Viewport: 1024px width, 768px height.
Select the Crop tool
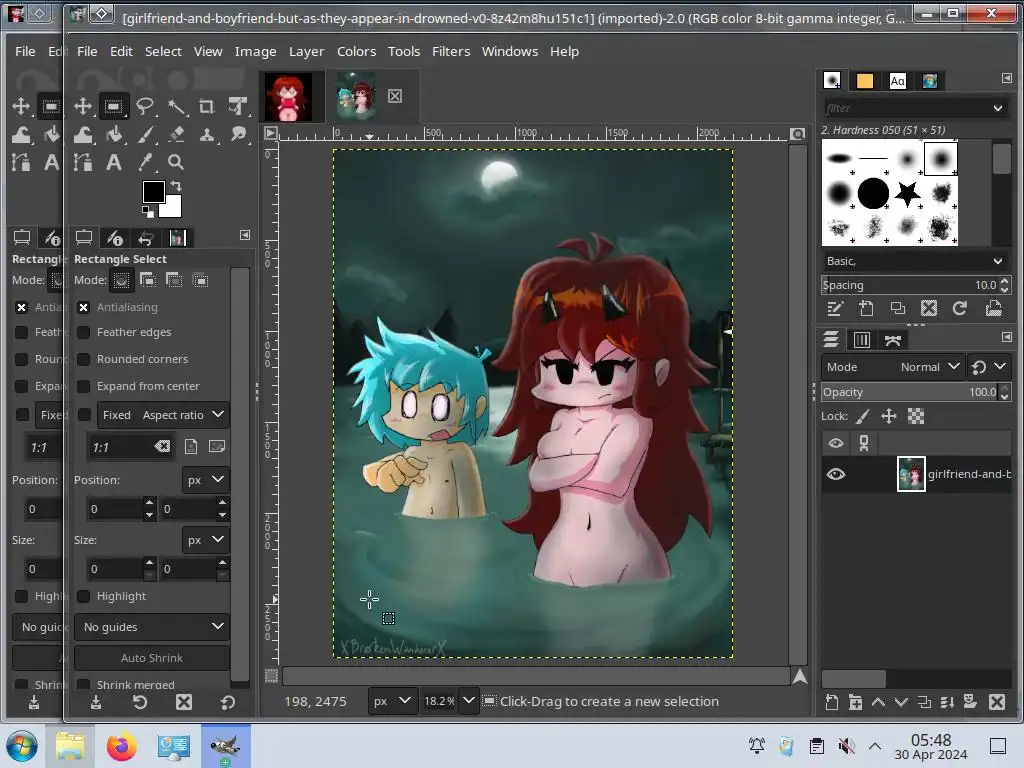pos(206,106)
